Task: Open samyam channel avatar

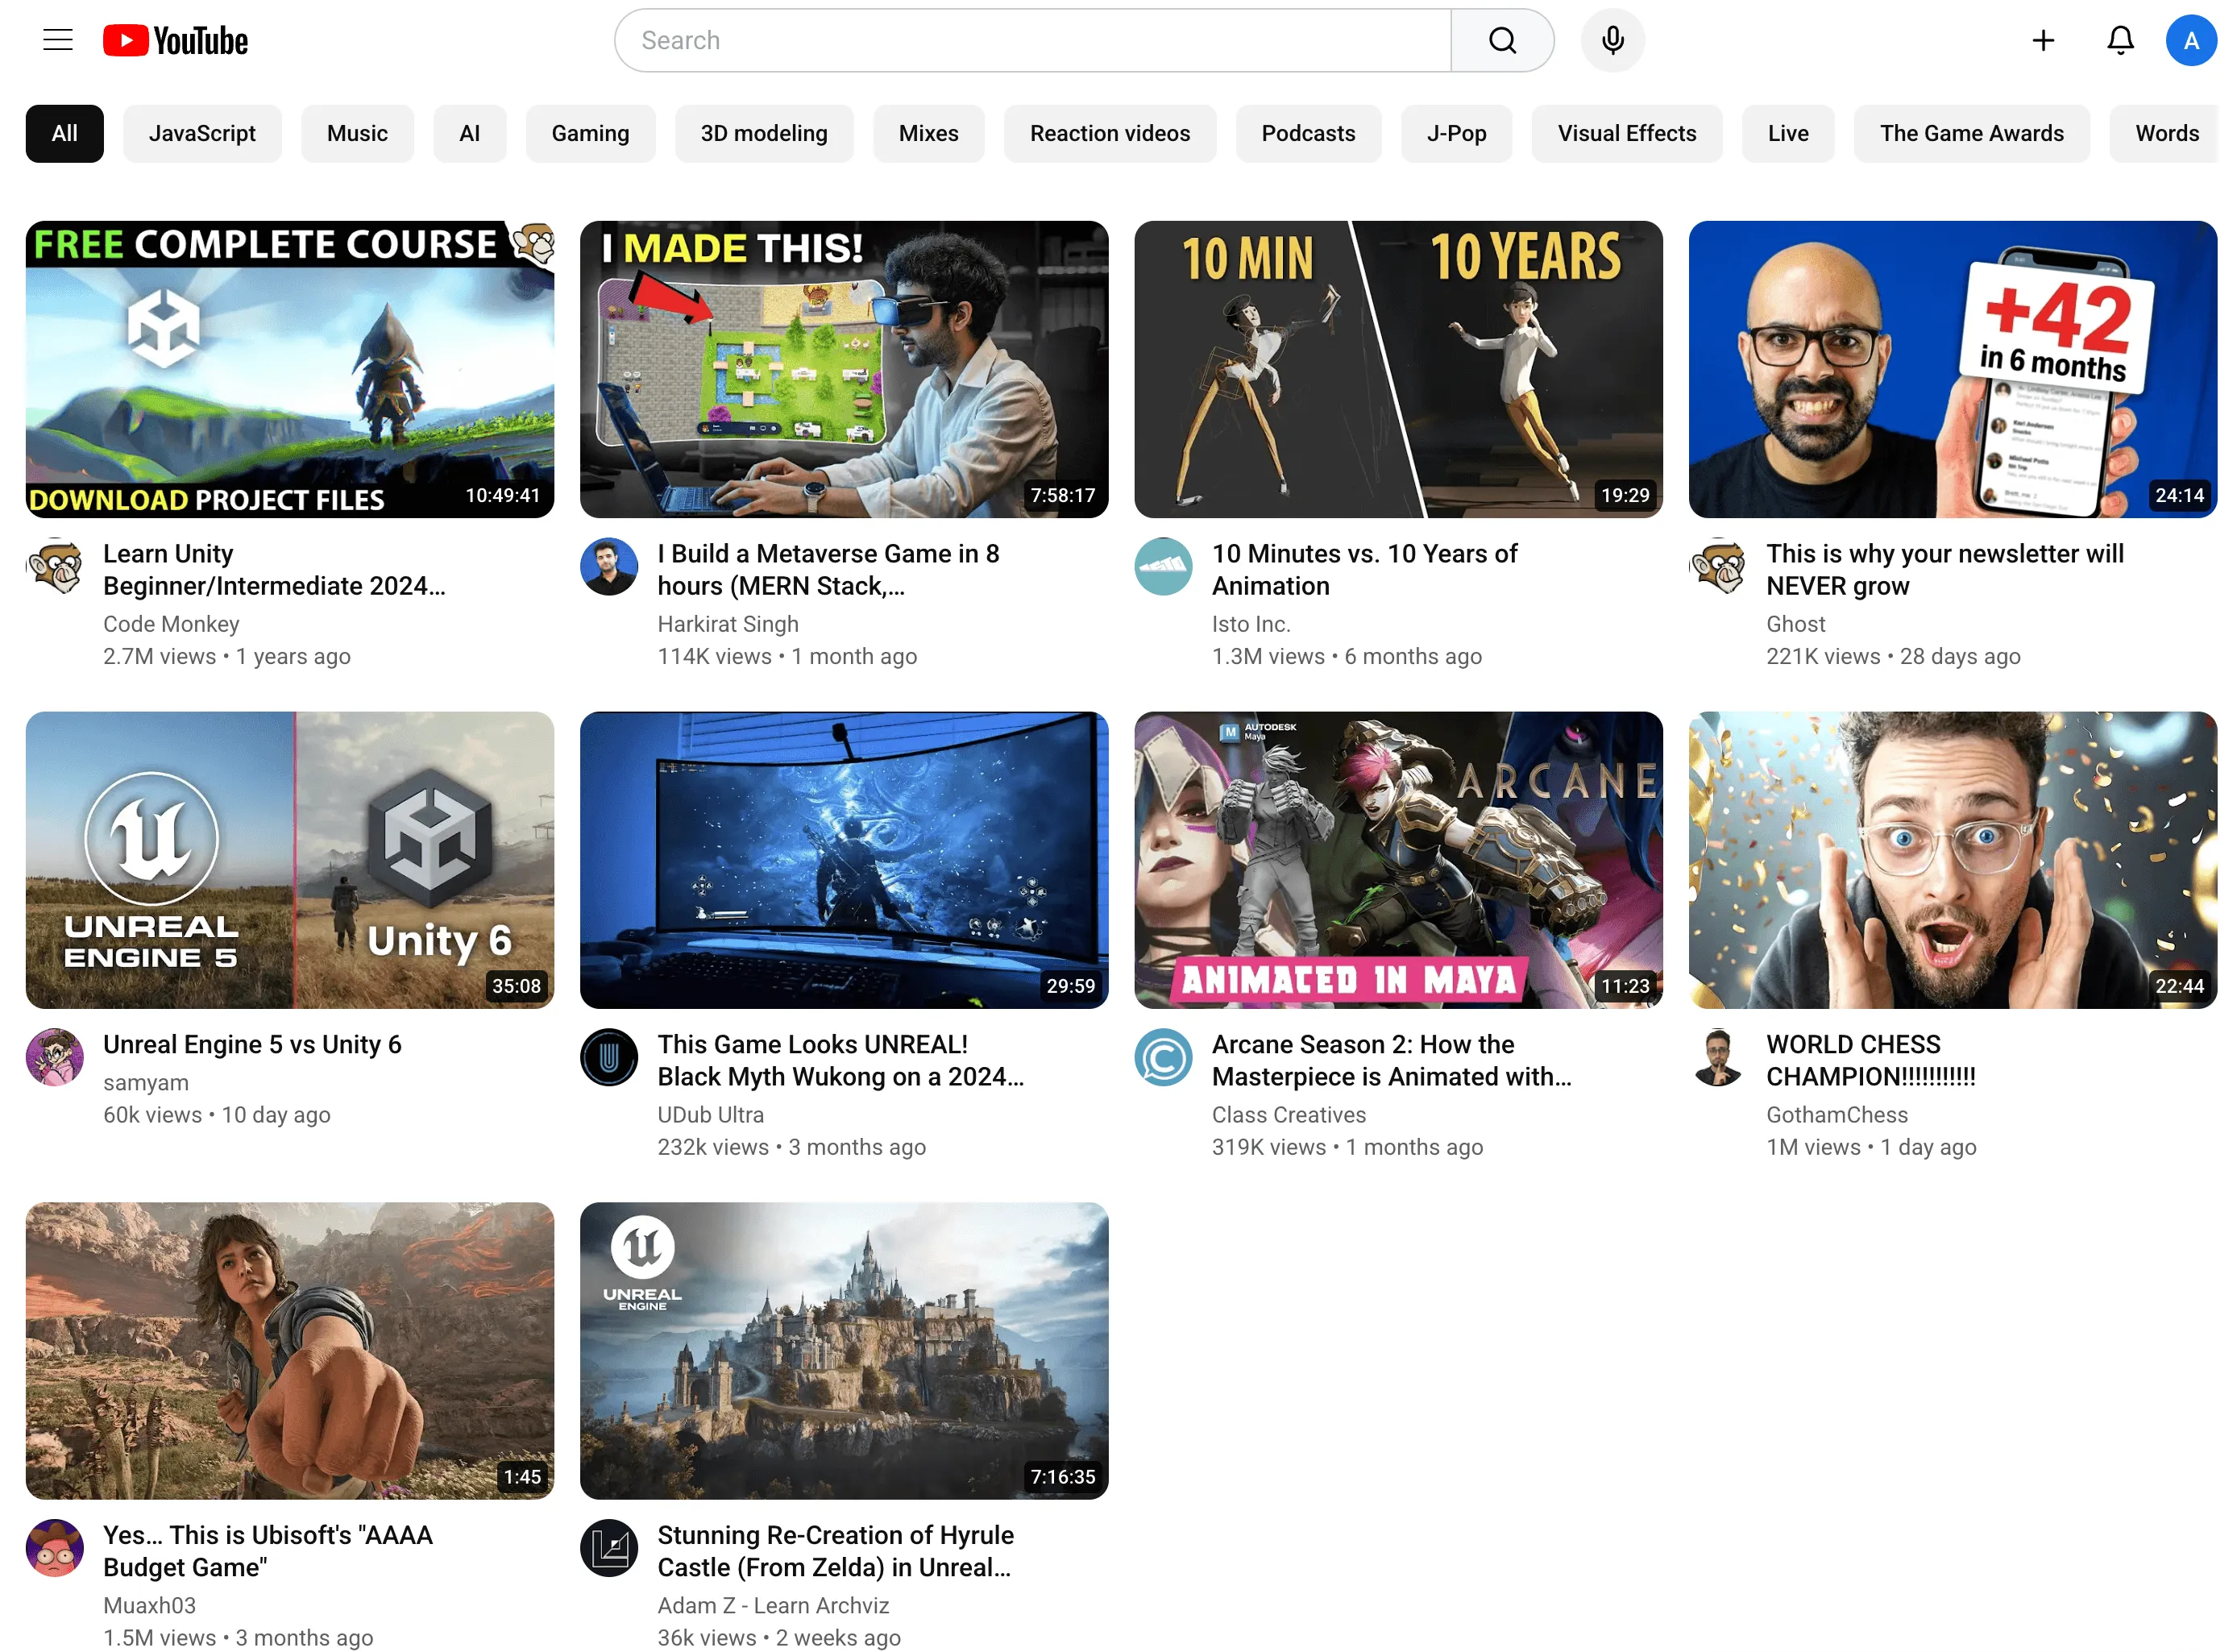Action: click(55, 1057)
